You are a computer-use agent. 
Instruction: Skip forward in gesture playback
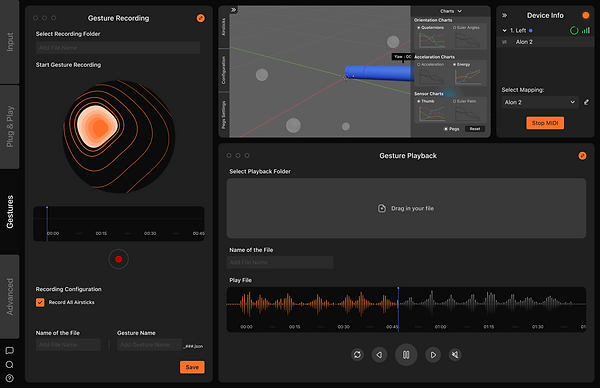(433, 355)
